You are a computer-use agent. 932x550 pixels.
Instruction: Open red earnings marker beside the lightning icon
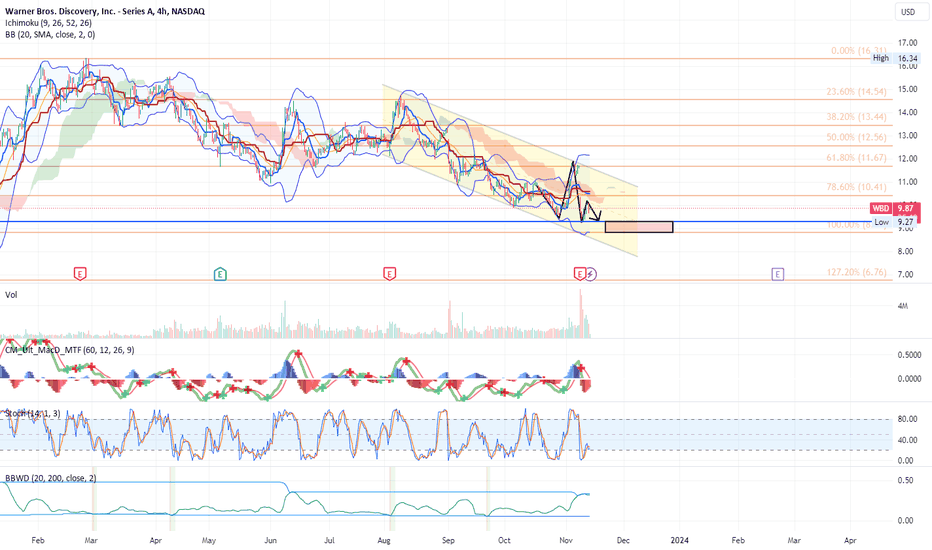pyautogui.click(x=580, y=274)
